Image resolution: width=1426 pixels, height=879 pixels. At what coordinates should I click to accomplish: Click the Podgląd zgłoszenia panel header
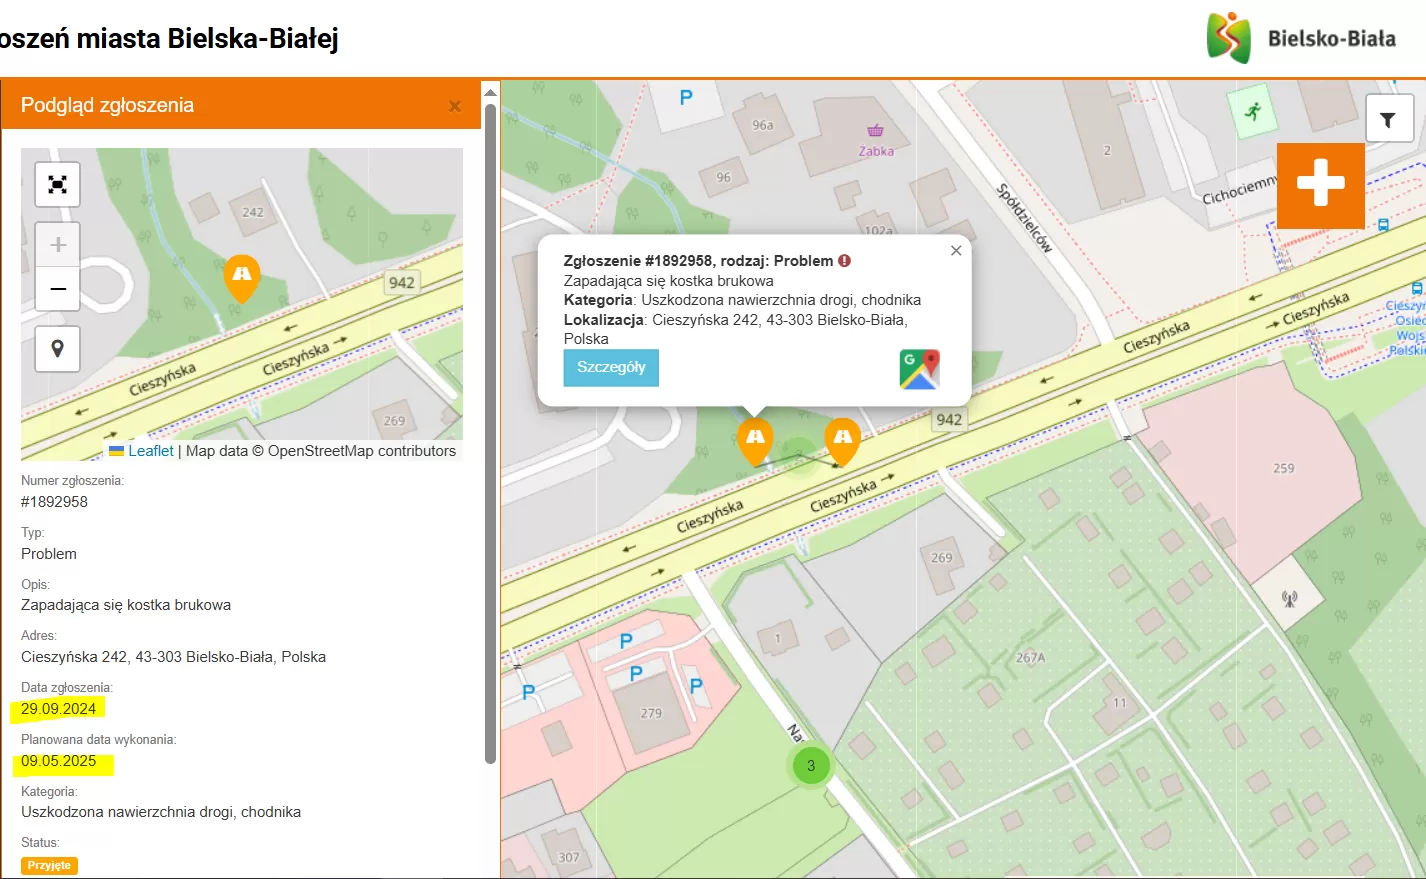pyautogui.click(x=240, y=105)
